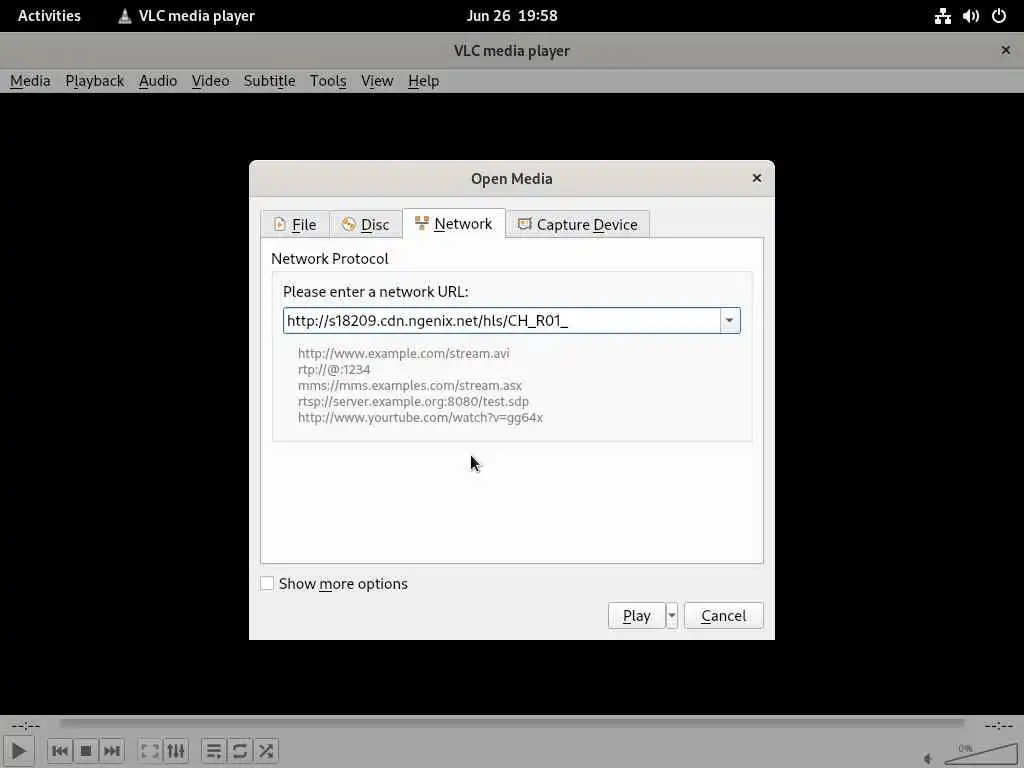1024x768 pixels.
Task: Click into the network URL input field
Action: coord(502,321)
